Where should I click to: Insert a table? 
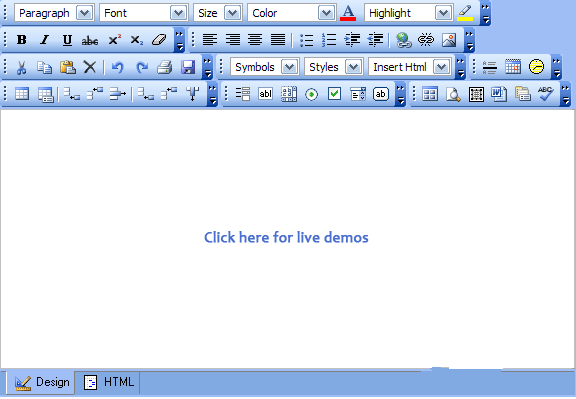(x=22, y=94)
